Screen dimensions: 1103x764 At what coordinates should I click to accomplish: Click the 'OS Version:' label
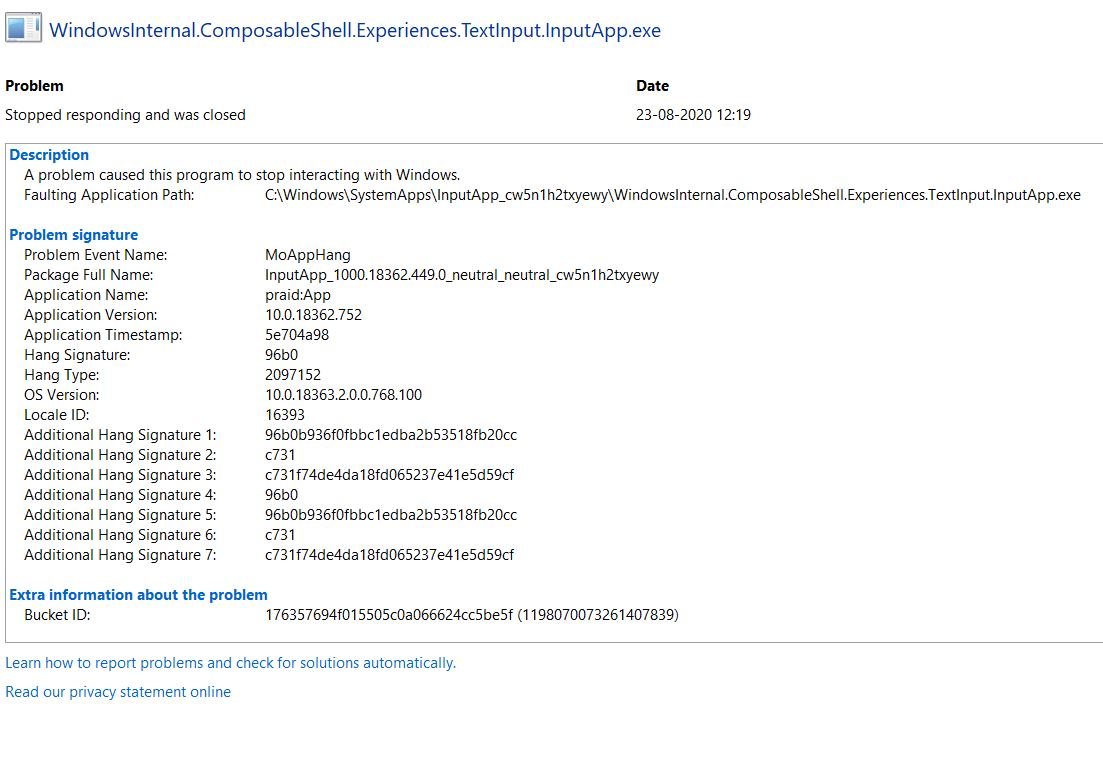tap(62, 395)
